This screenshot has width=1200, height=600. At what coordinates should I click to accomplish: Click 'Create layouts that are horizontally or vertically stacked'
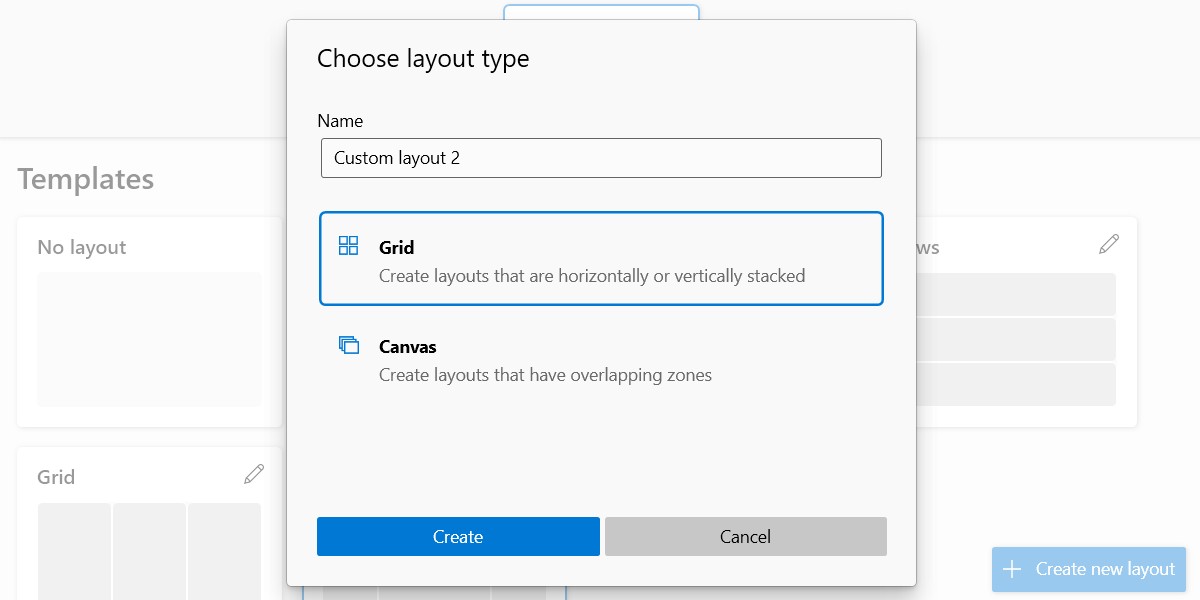pyautogui.click(x=592, y=276)
